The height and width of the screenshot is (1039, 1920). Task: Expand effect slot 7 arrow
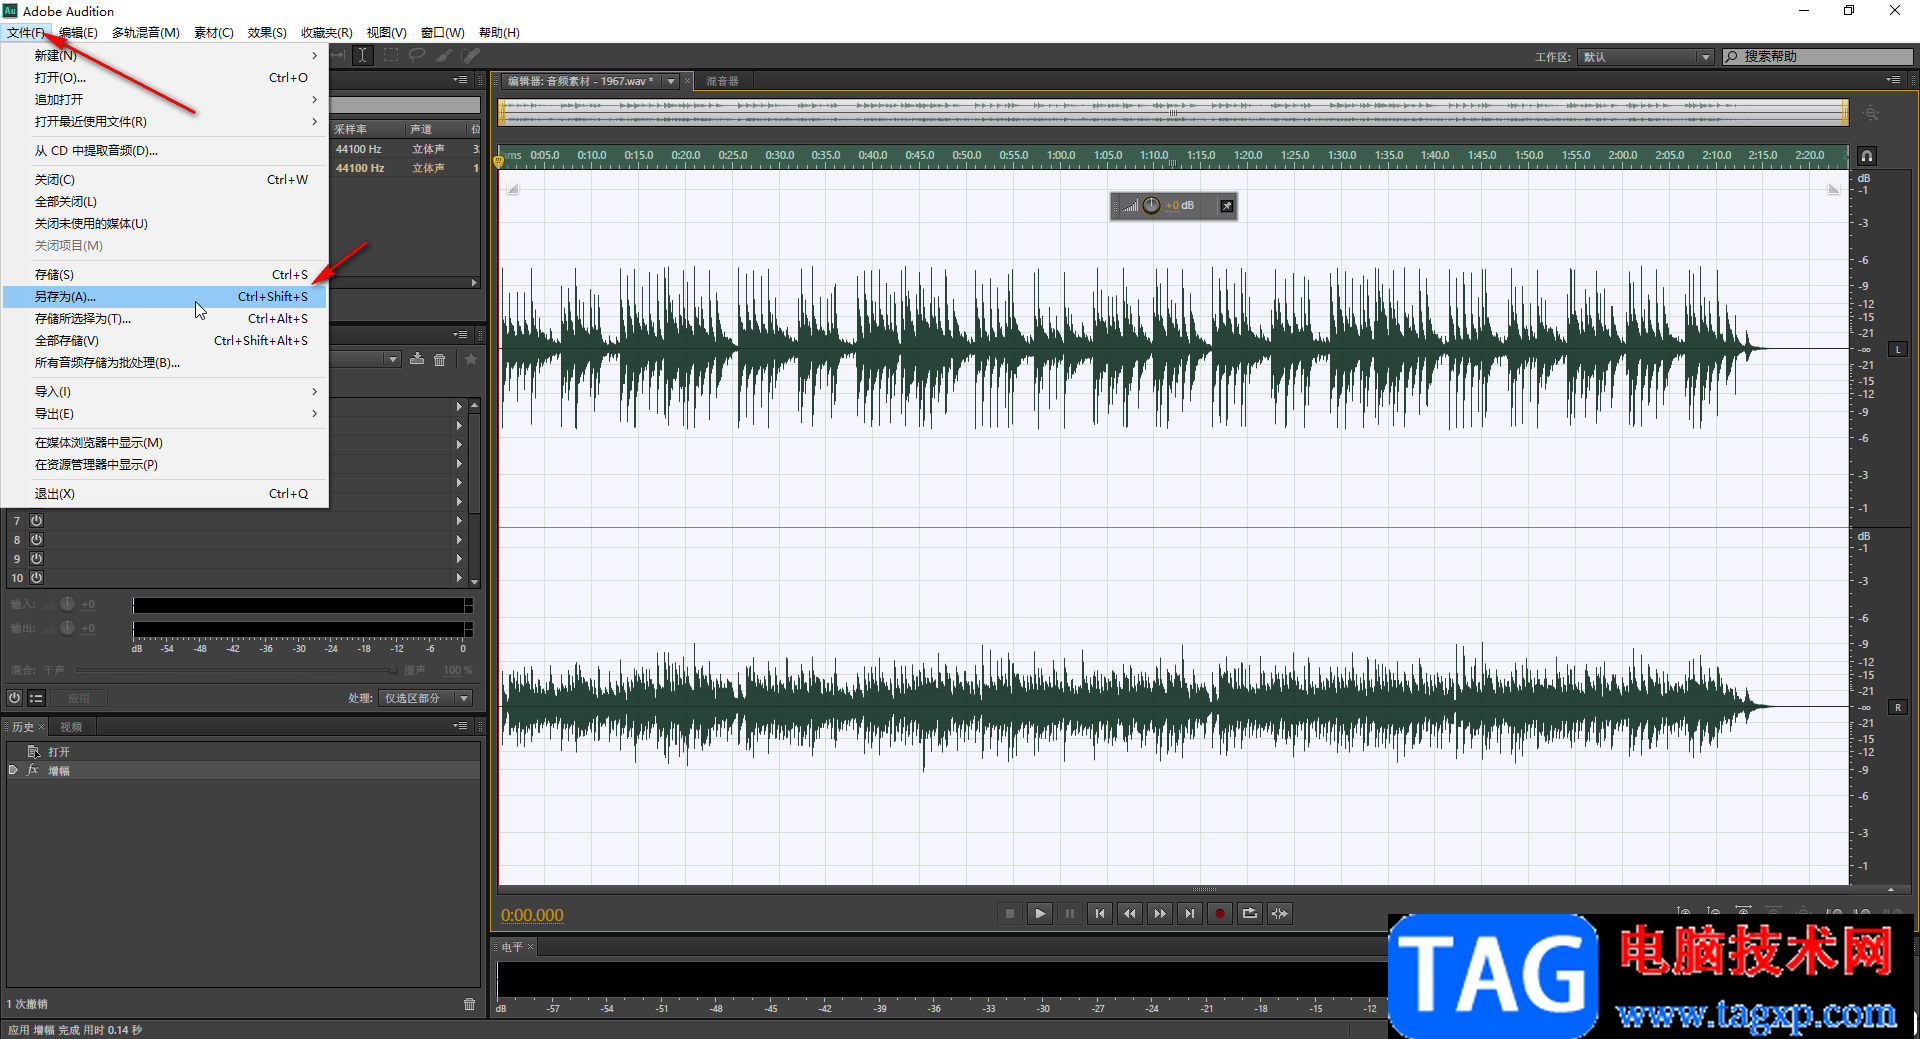(459, 520)
